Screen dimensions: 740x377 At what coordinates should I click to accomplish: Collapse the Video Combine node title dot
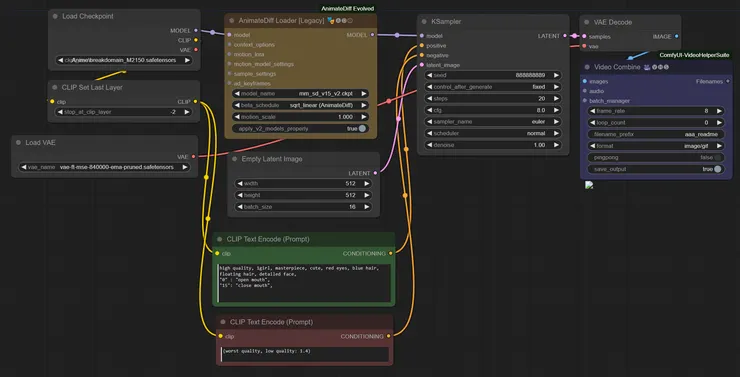[587, 67]
